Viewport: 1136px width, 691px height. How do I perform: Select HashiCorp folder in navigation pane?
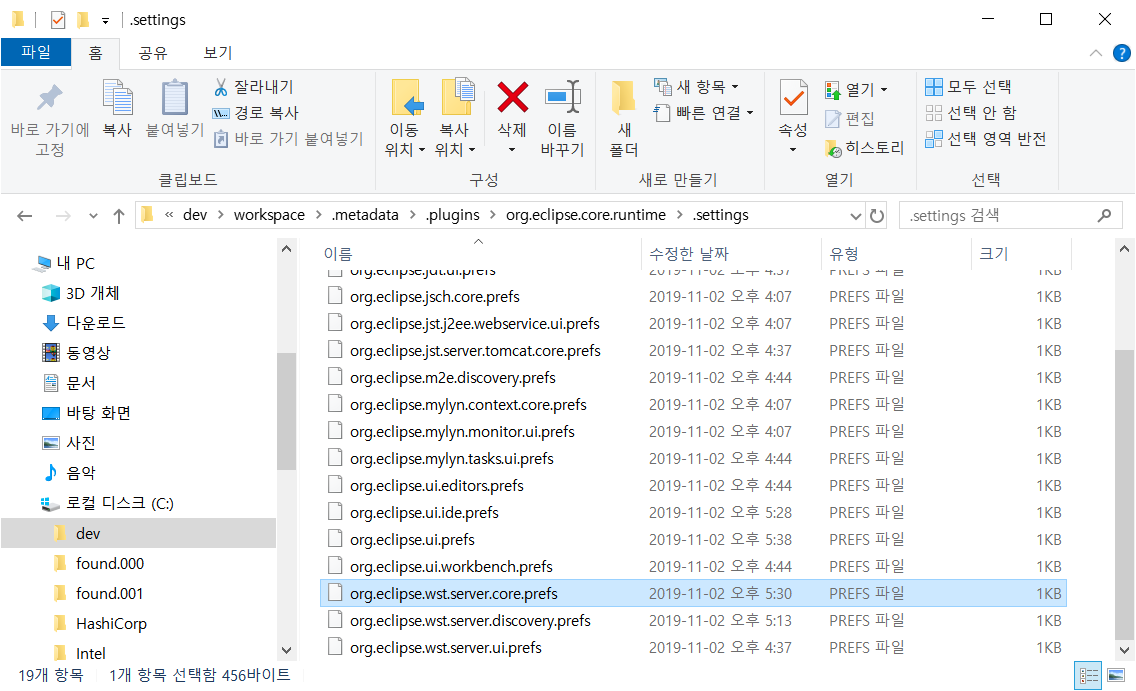101,624
